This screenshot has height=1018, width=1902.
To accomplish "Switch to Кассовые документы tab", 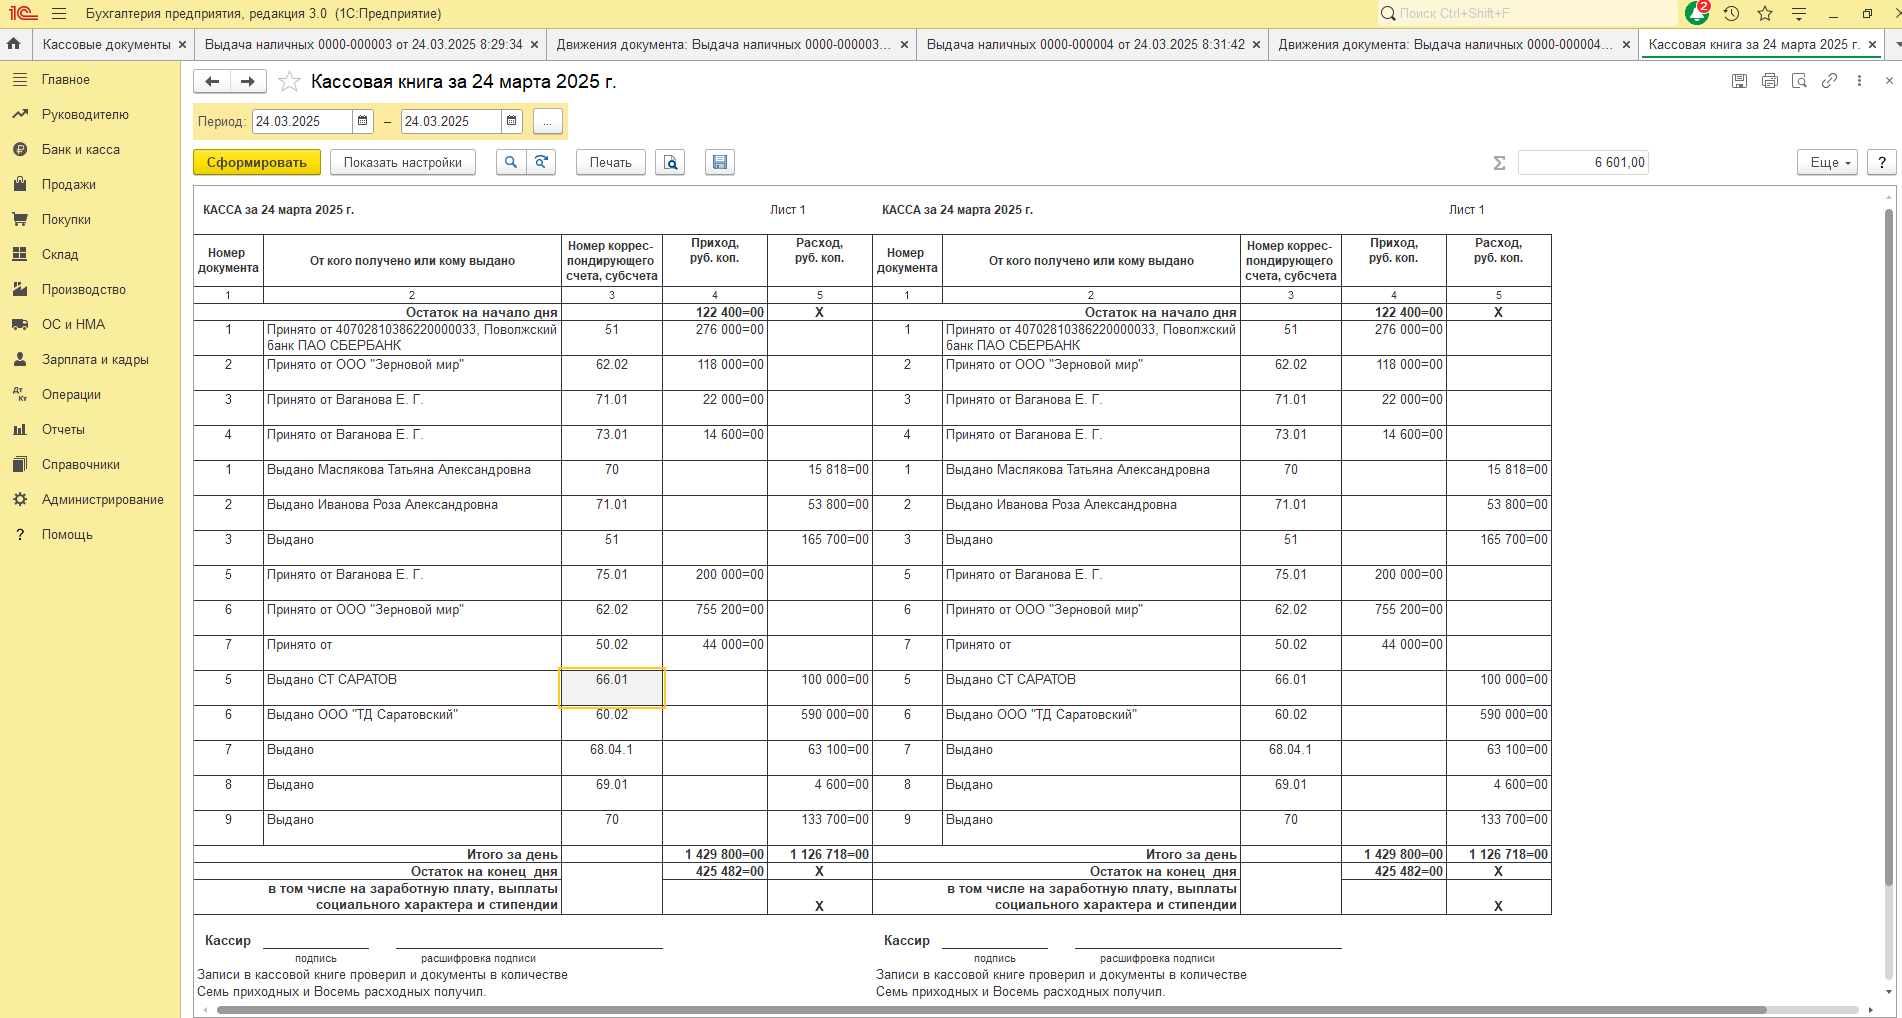I will [x=107, y=44].
